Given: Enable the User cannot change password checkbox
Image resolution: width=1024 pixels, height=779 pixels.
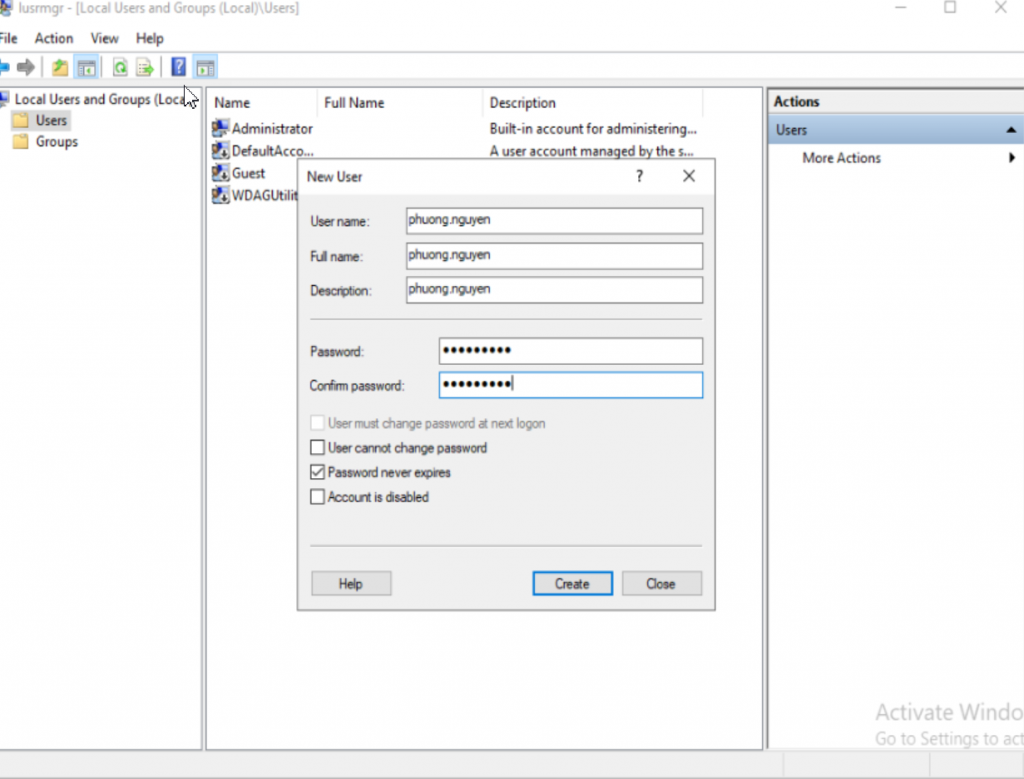Looking at the screenshot, I should 317,448.
